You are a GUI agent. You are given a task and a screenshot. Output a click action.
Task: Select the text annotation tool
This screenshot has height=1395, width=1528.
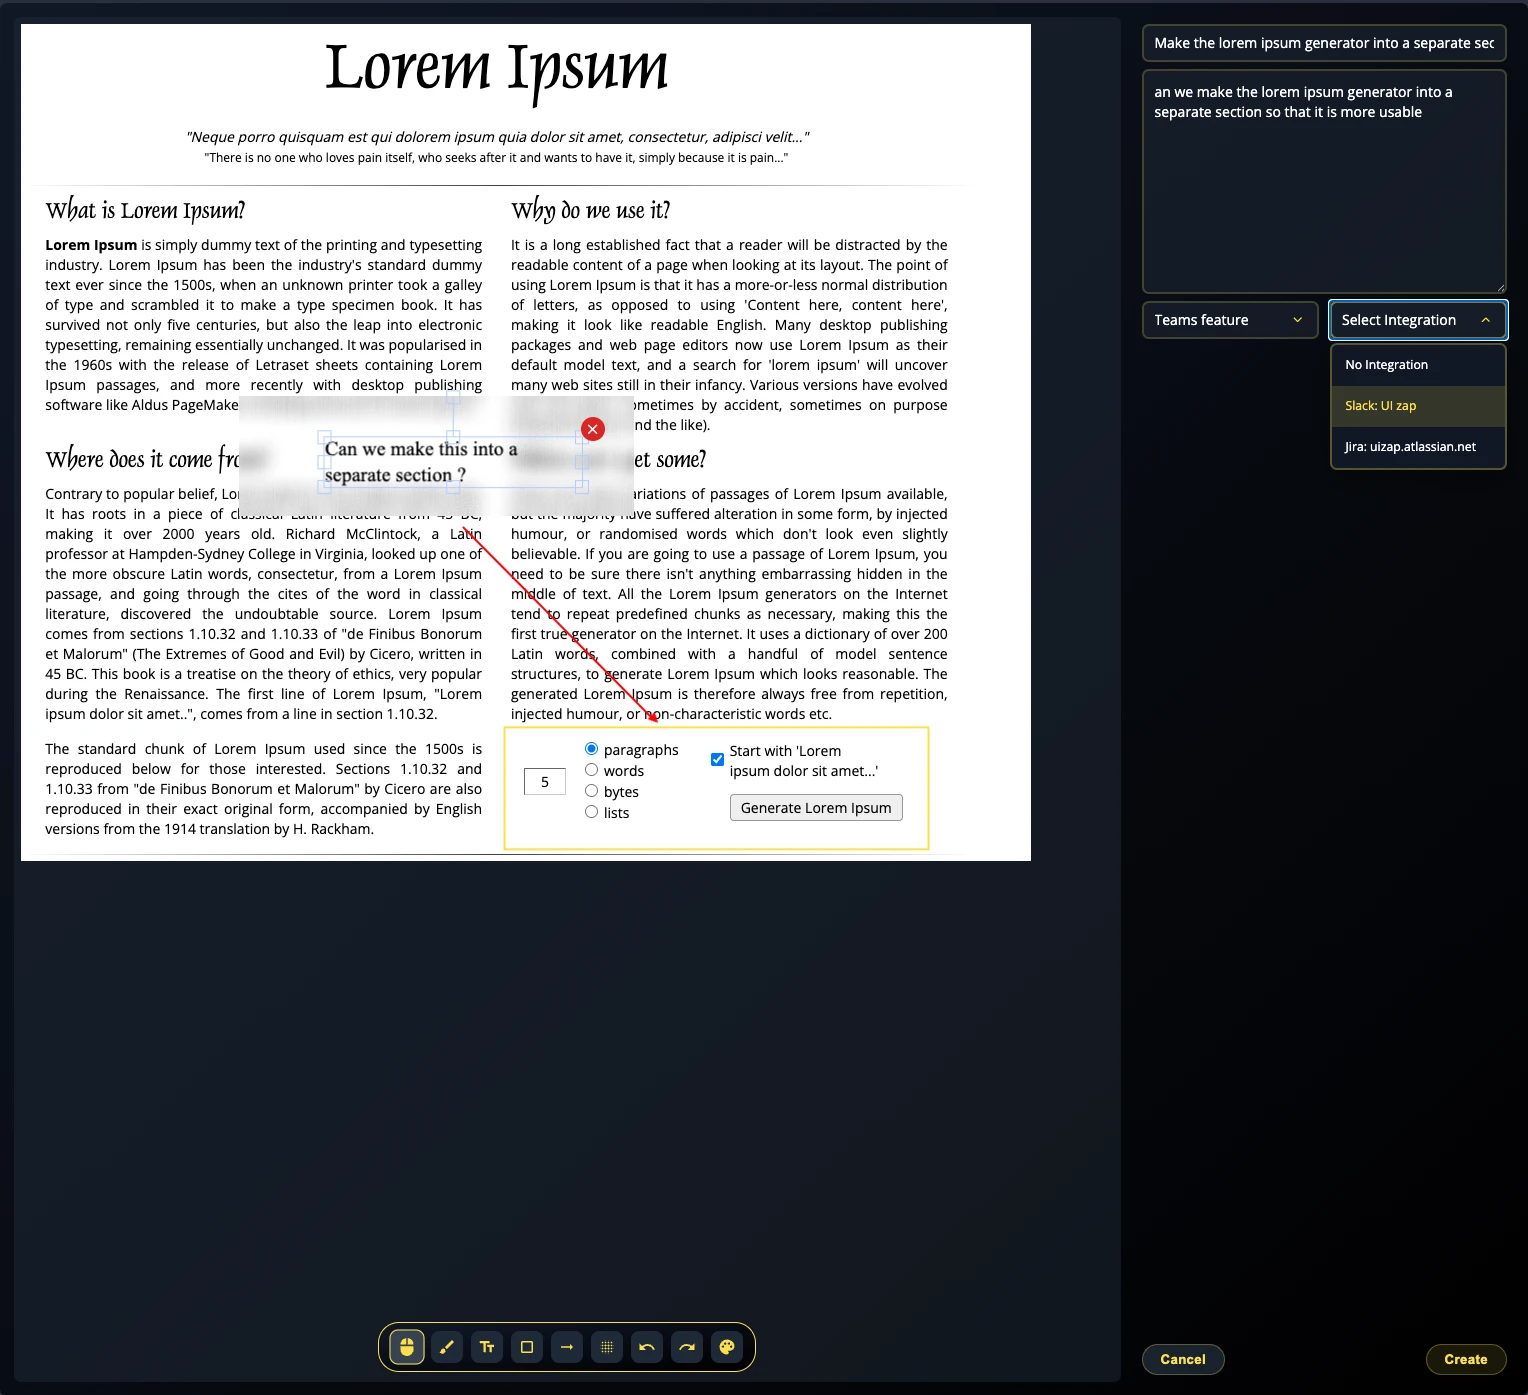487,1347
